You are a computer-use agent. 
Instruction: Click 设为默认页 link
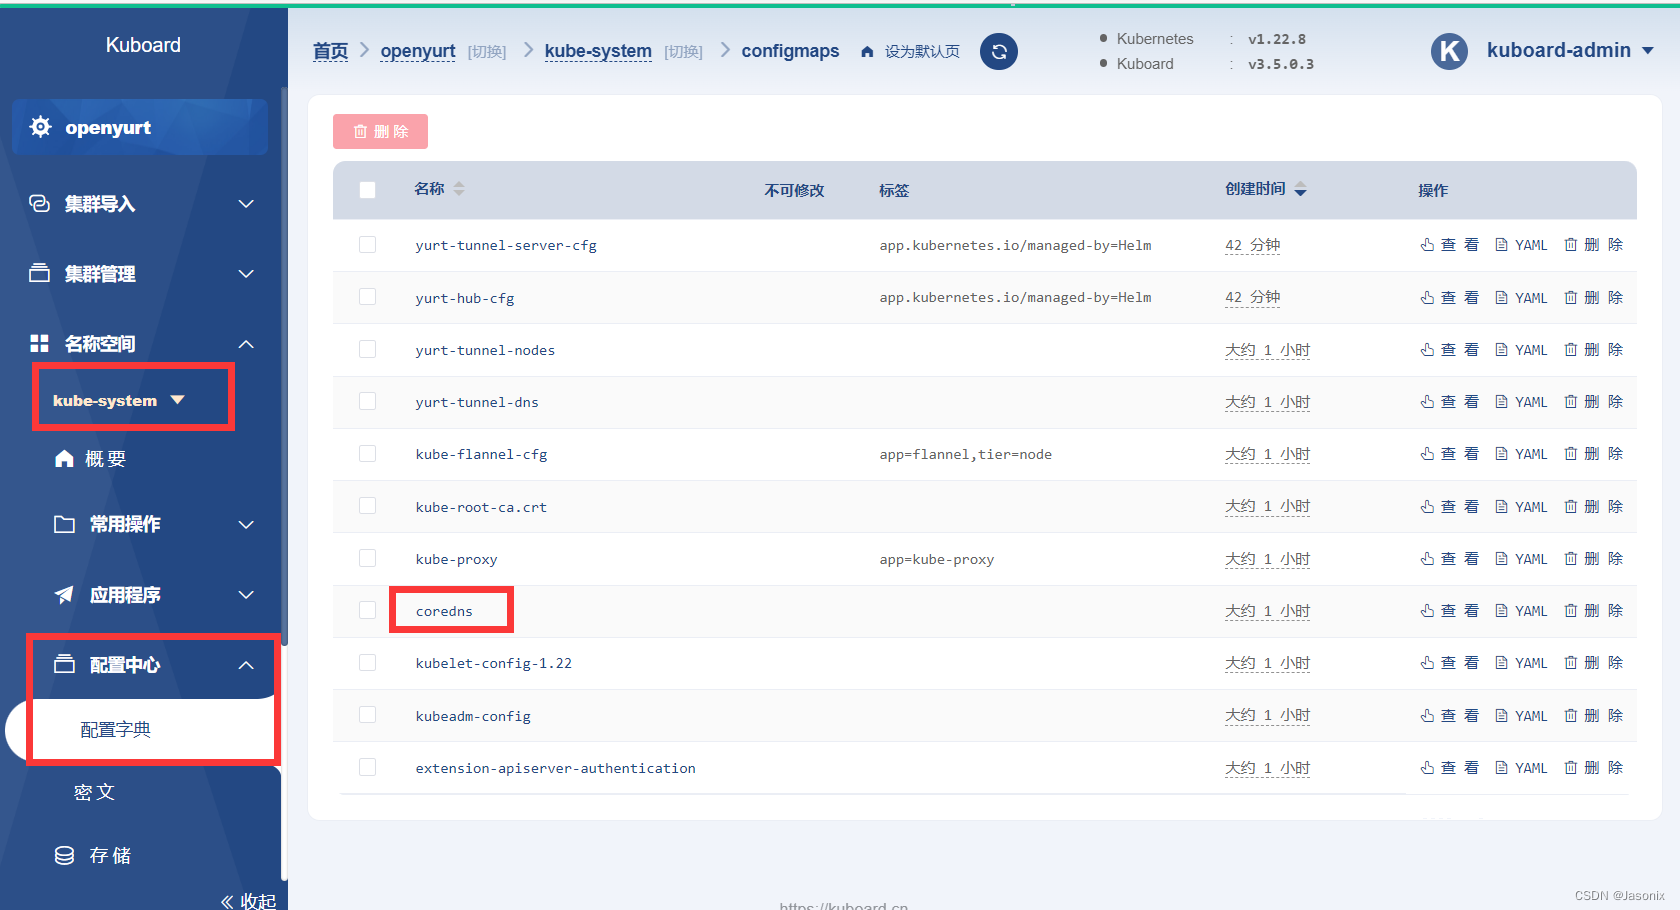point(922,52)
